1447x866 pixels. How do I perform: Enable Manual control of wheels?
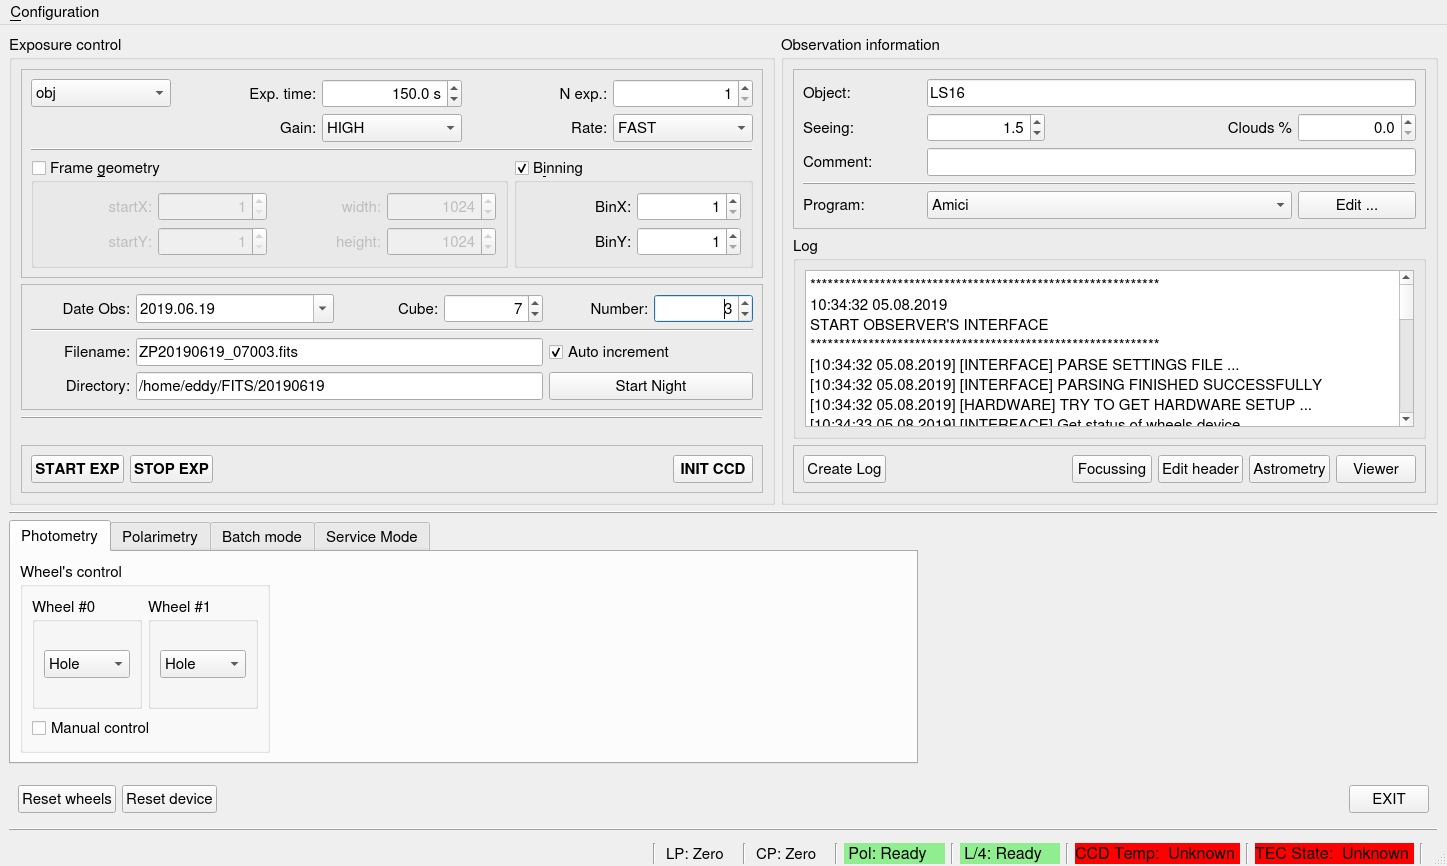[40, 728]
